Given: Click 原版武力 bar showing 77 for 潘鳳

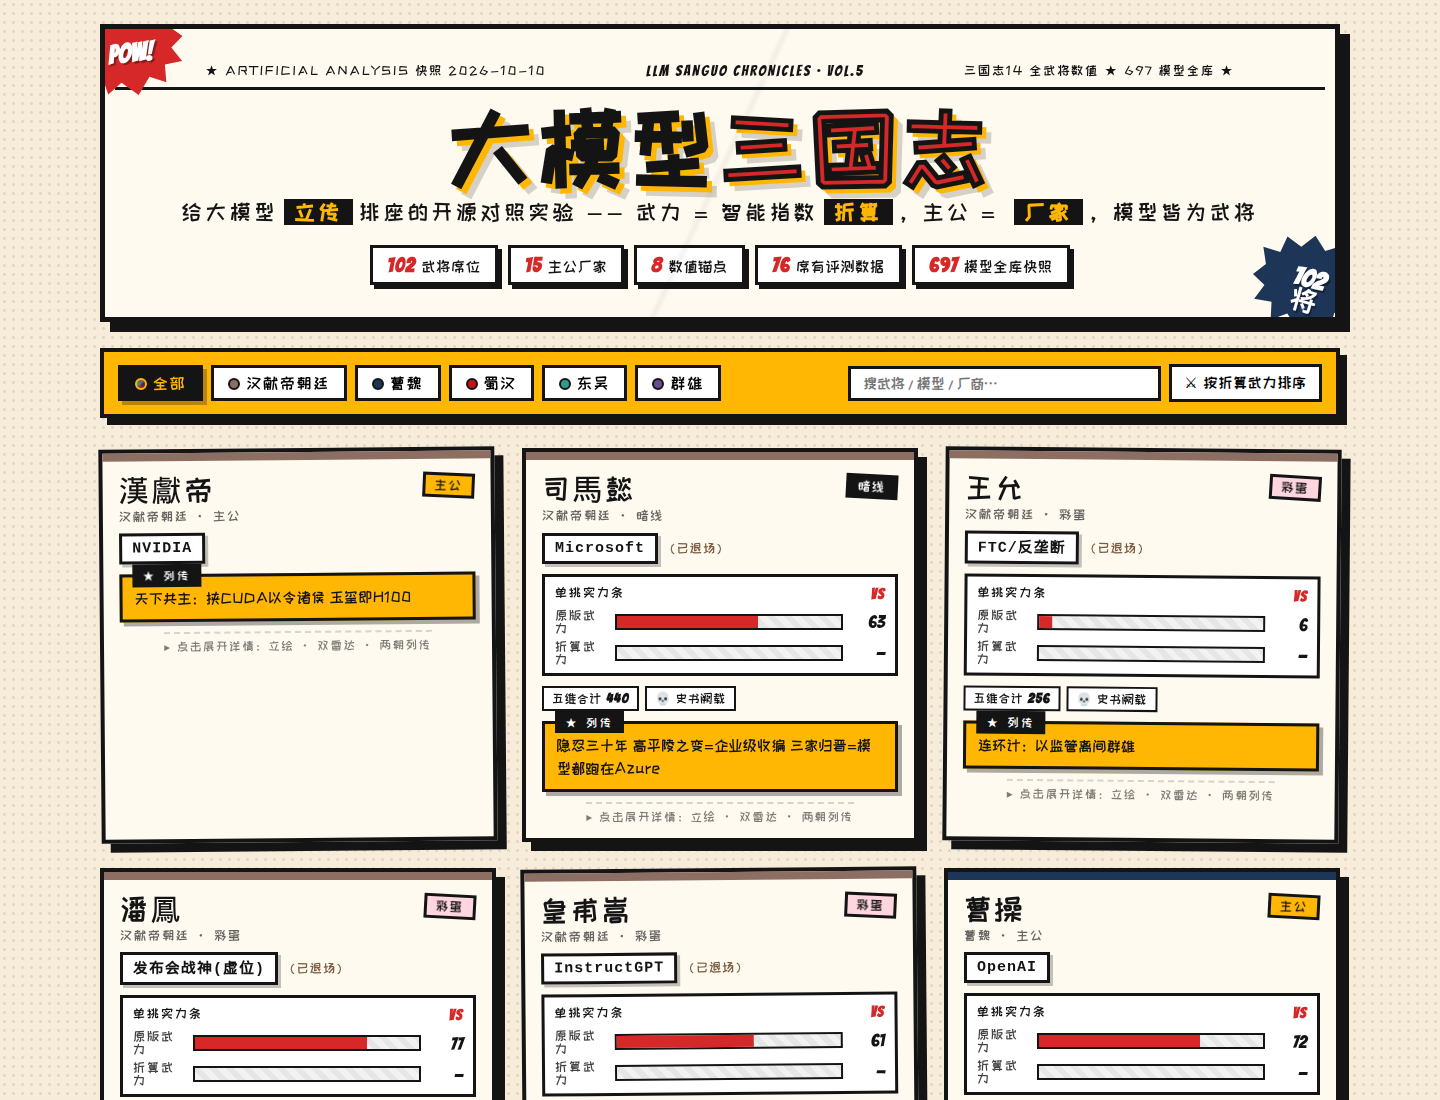Looking at the screenshot, I should pos(307,1043).
